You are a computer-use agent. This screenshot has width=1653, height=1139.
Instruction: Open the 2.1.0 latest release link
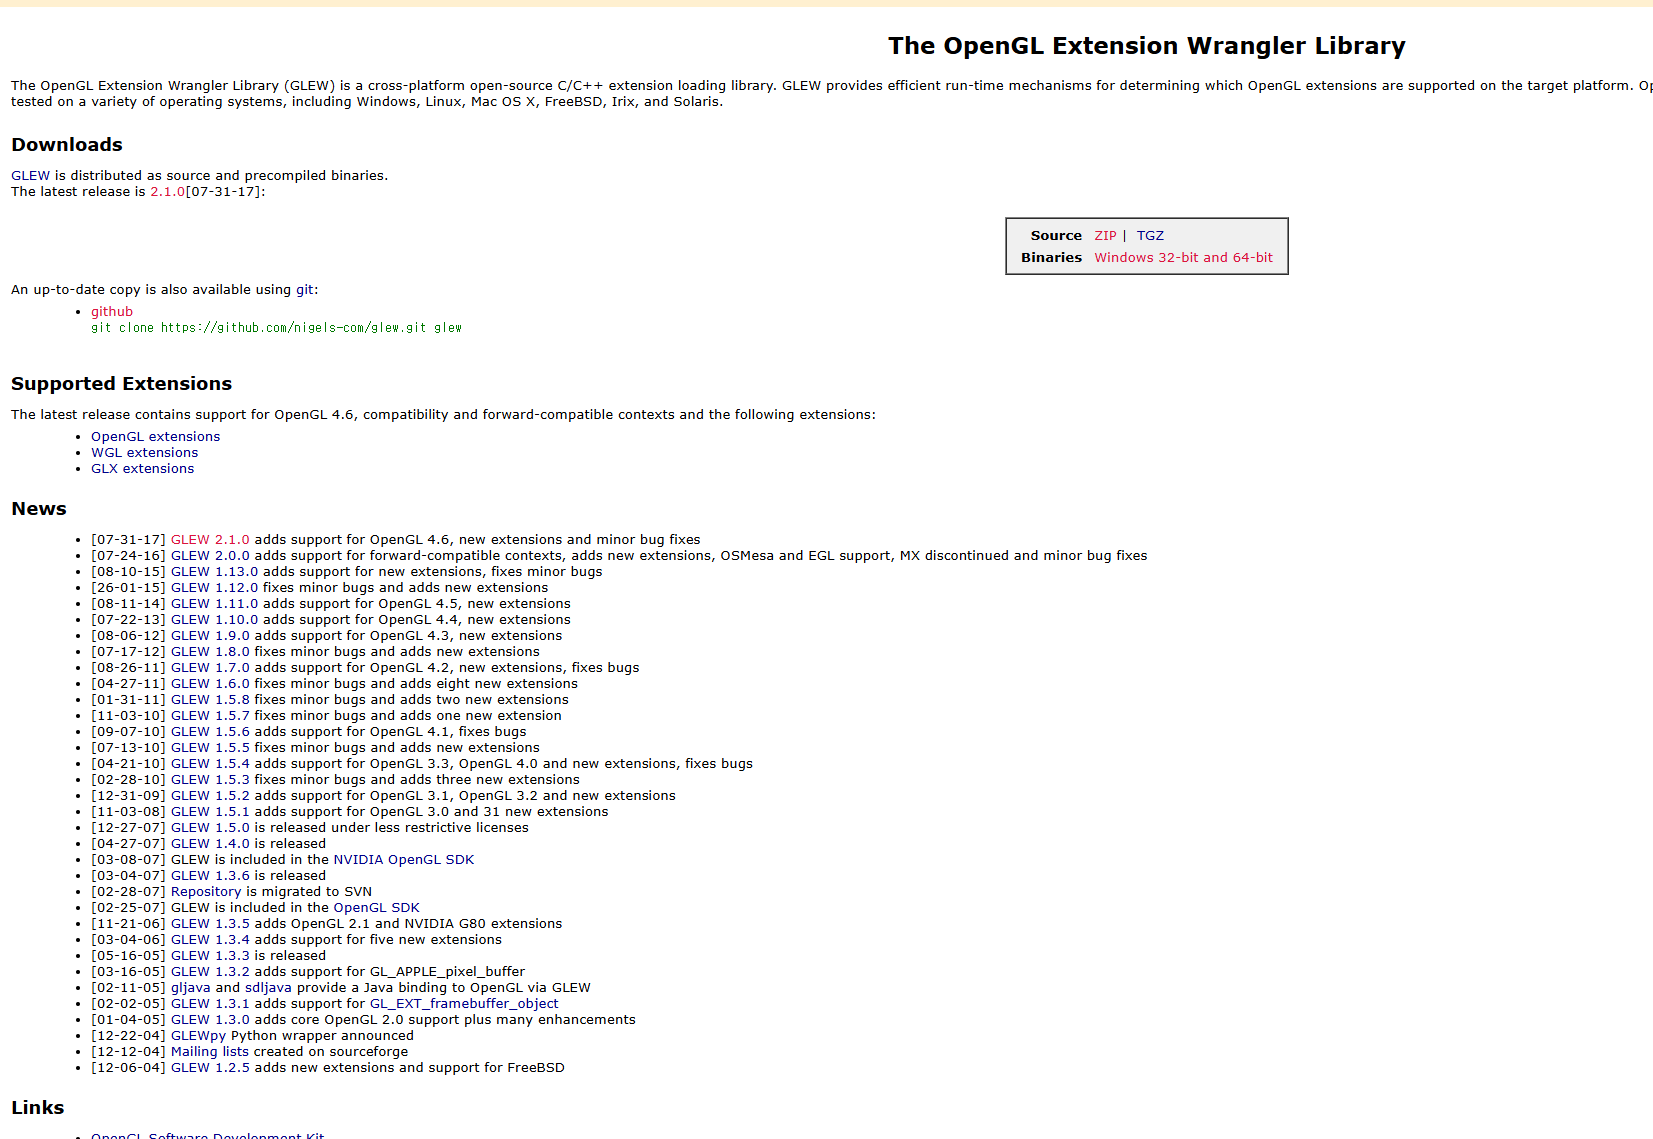click(167, 192)
